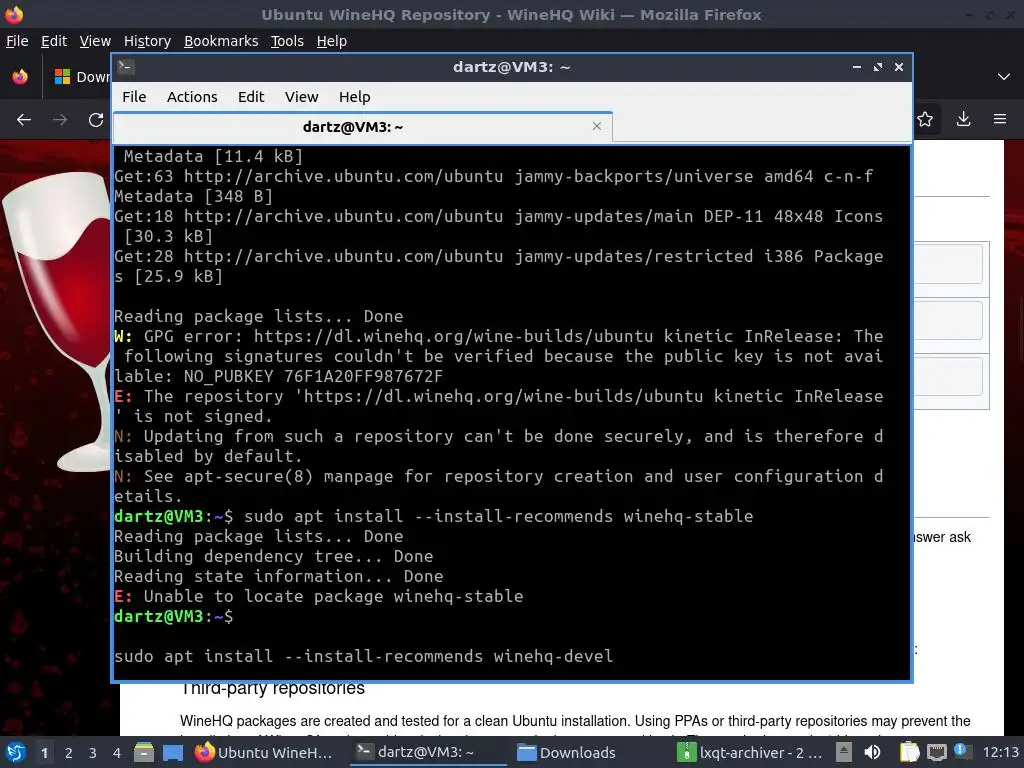The width and height of the screenshot is (1024, 768).
Task: Click the Firefox View icon in tab bar
Action: click(x=20, y=76)
